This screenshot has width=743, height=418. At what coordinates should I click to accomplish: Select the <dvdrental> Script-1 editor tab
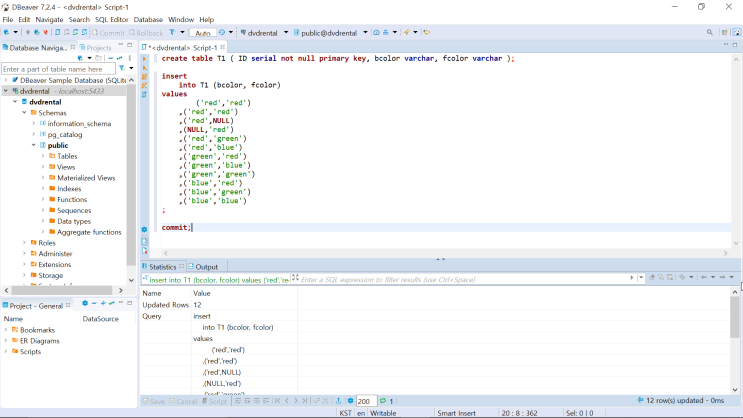point(182,48)
